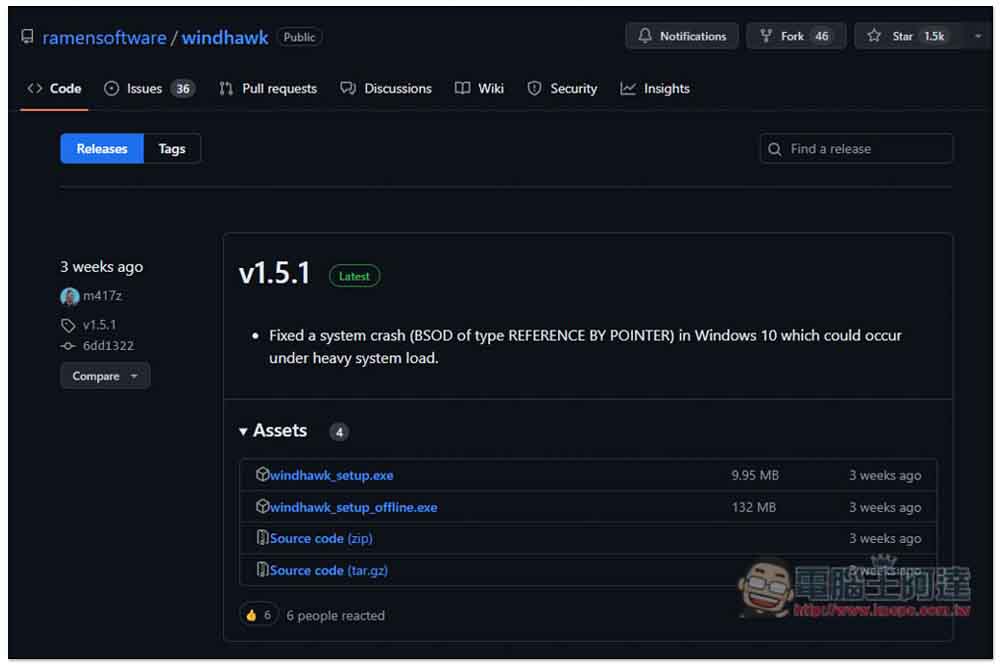Click the package icon beside windhawk_setup_offline.exe
The width and height of the screenshot is (1000, 666).
262,506
